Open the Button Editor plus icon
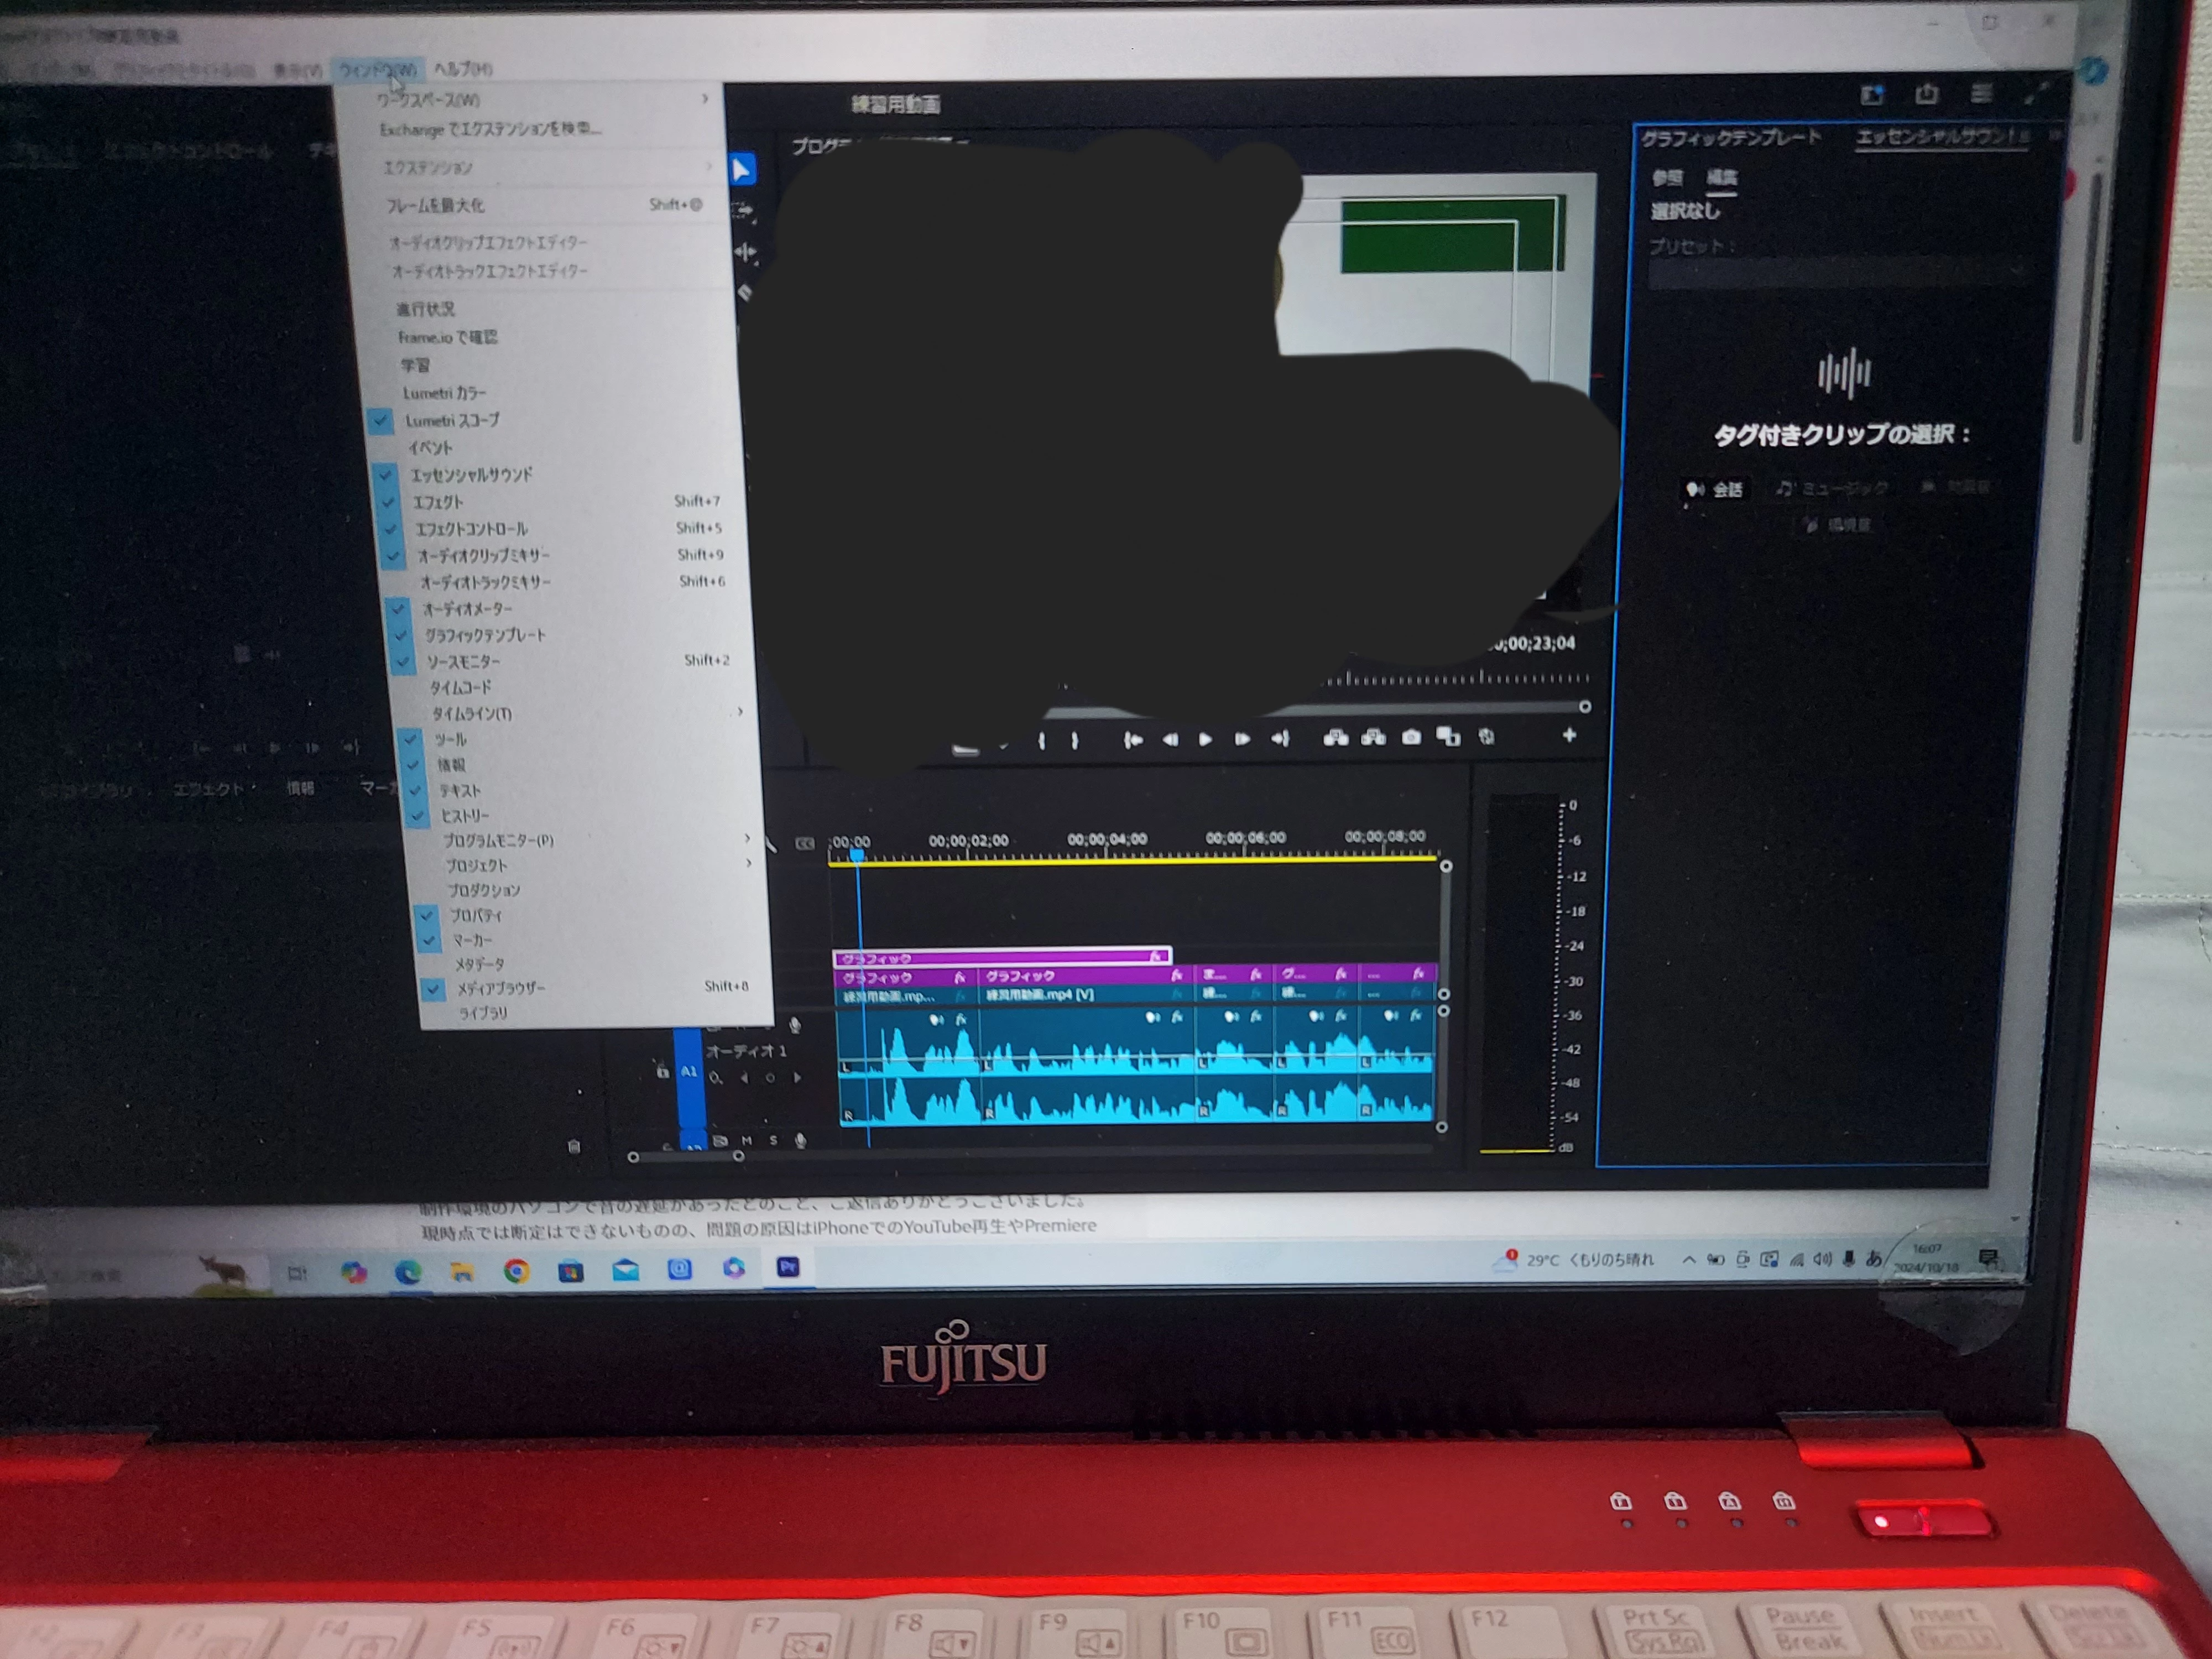This screenshot has width=2212, height=1659. click(1568, 735)
